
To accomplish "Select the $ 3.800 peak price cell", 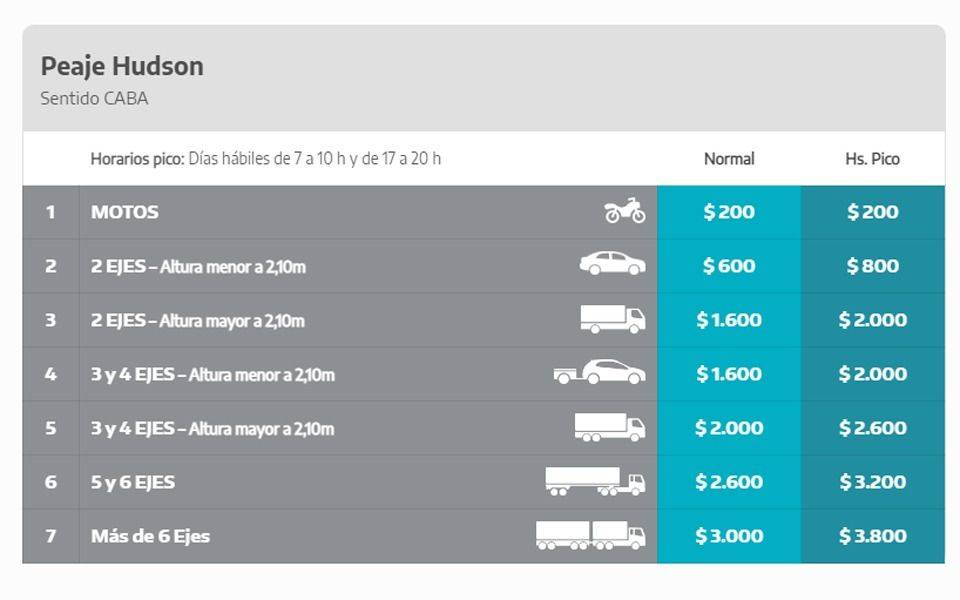I will [873, 536].
